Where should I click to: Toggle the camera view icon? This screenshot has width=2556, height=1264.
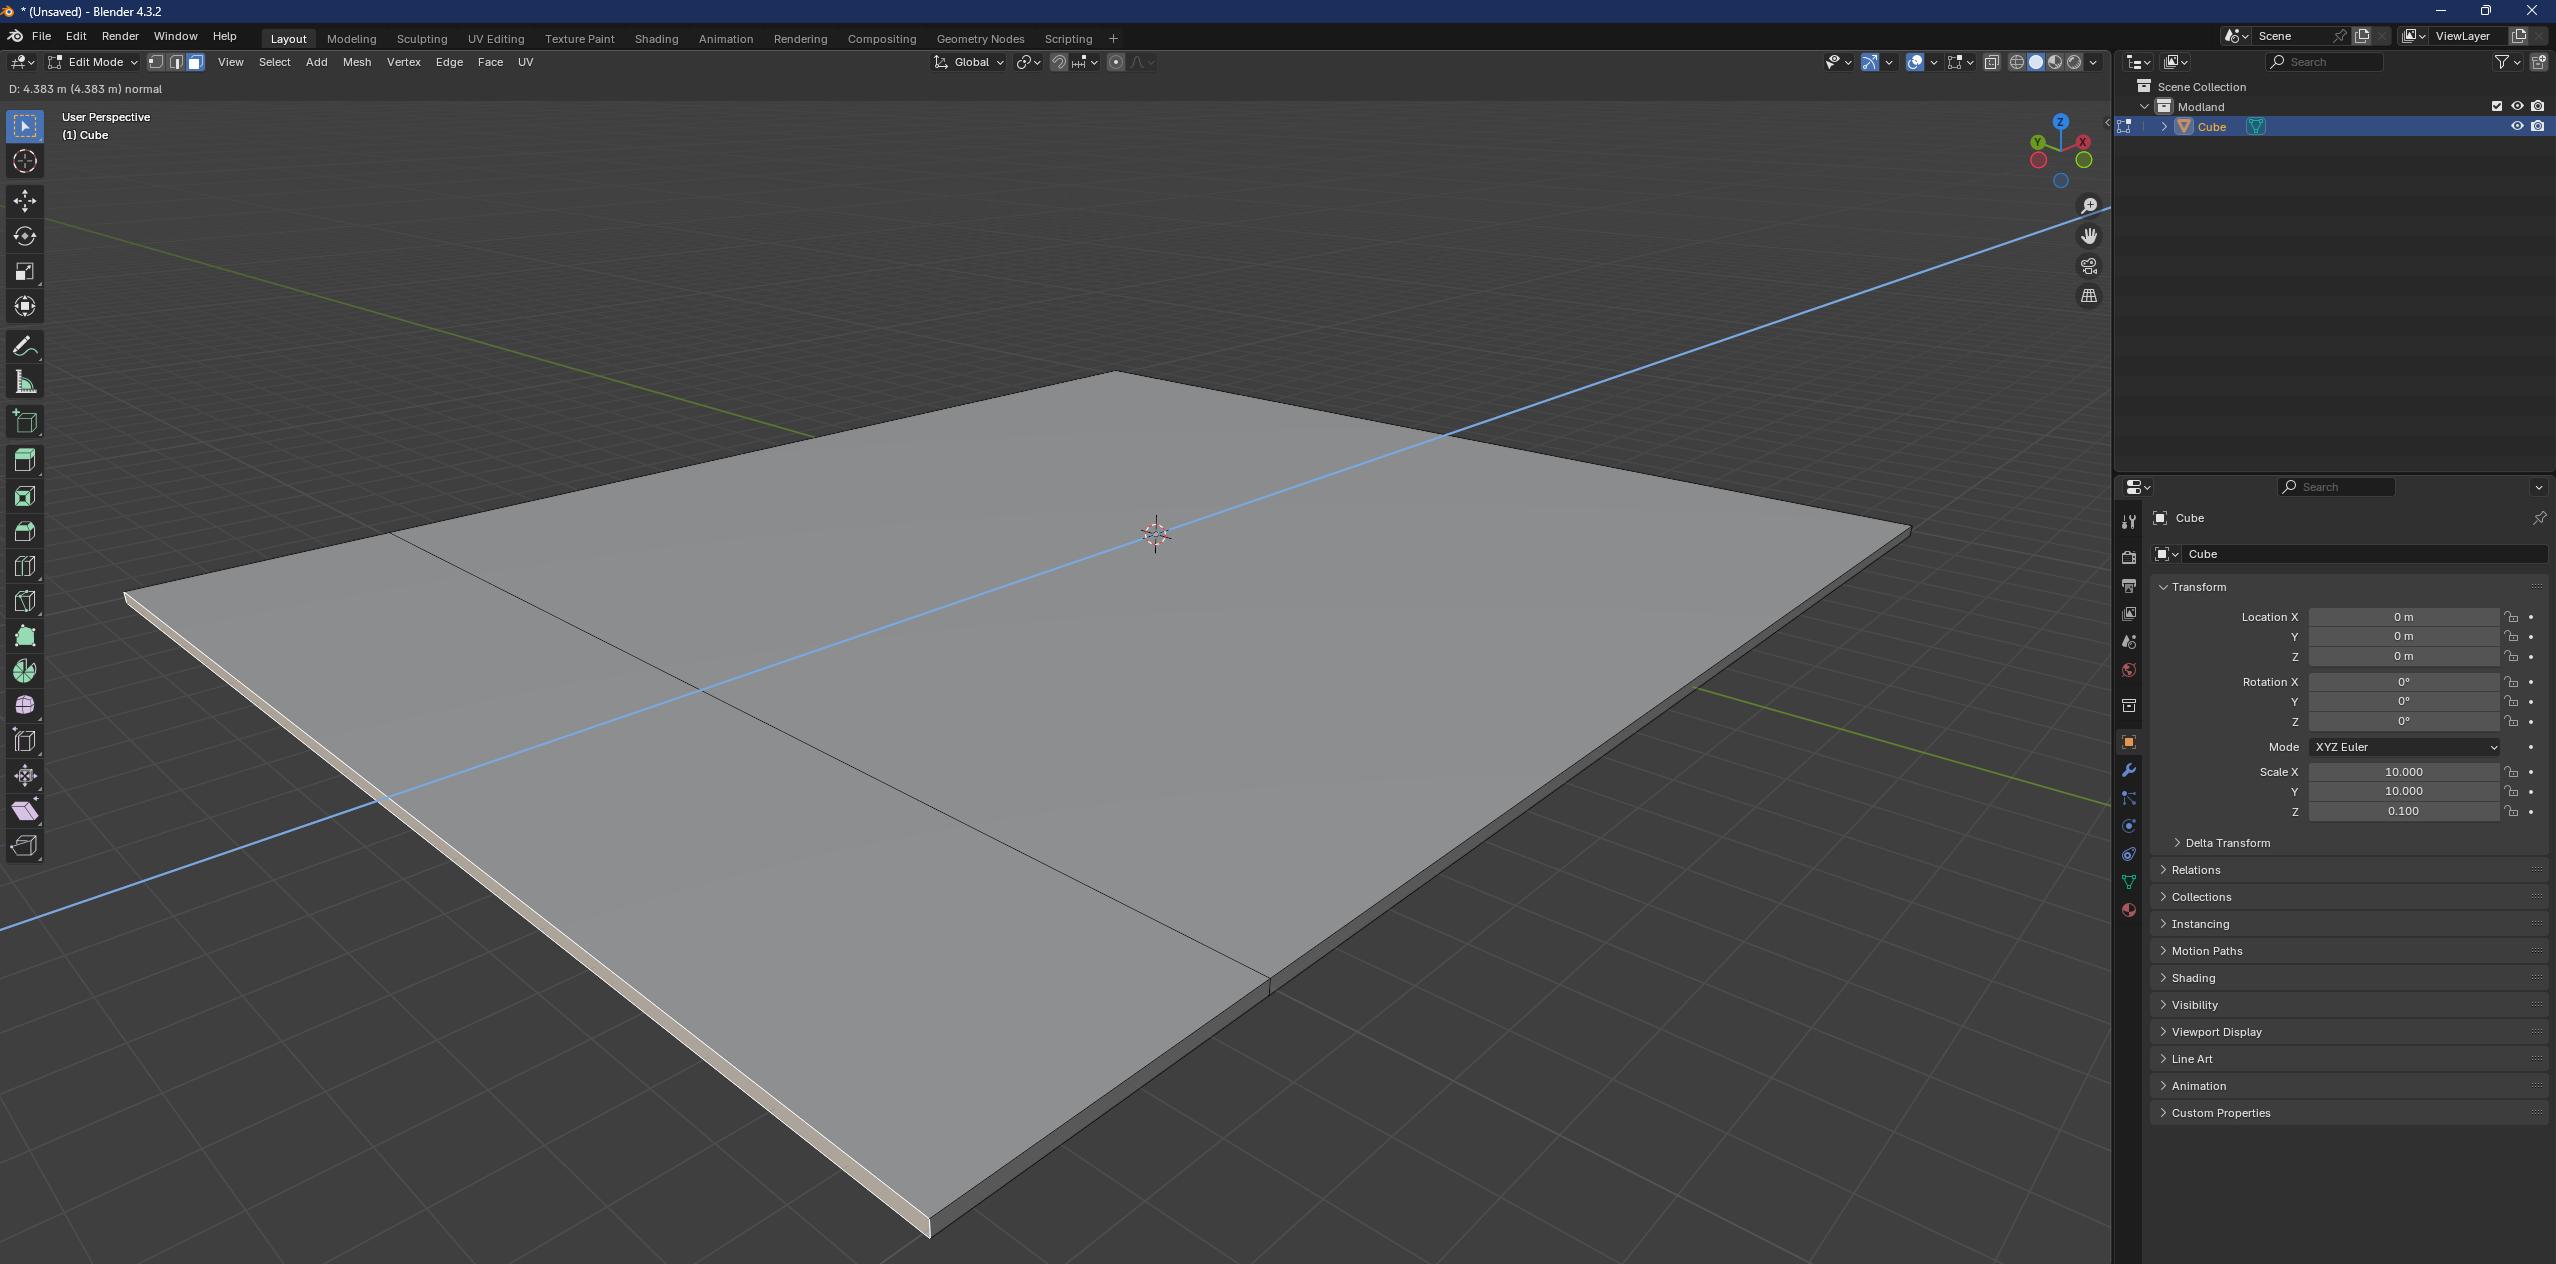pos(2089,266)
